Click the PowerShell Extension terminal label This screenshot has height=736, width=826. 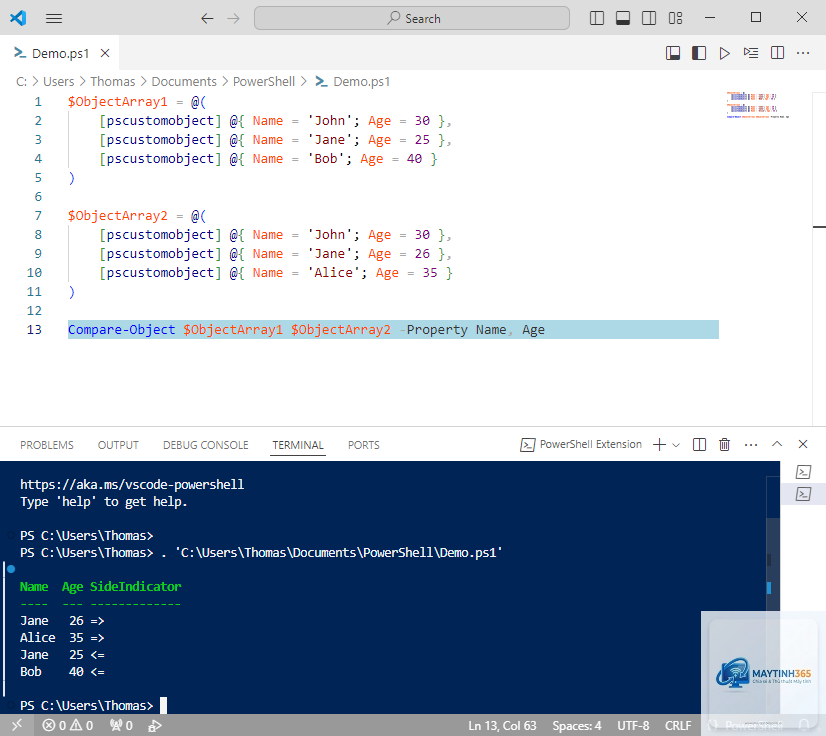tap(581, 445)
